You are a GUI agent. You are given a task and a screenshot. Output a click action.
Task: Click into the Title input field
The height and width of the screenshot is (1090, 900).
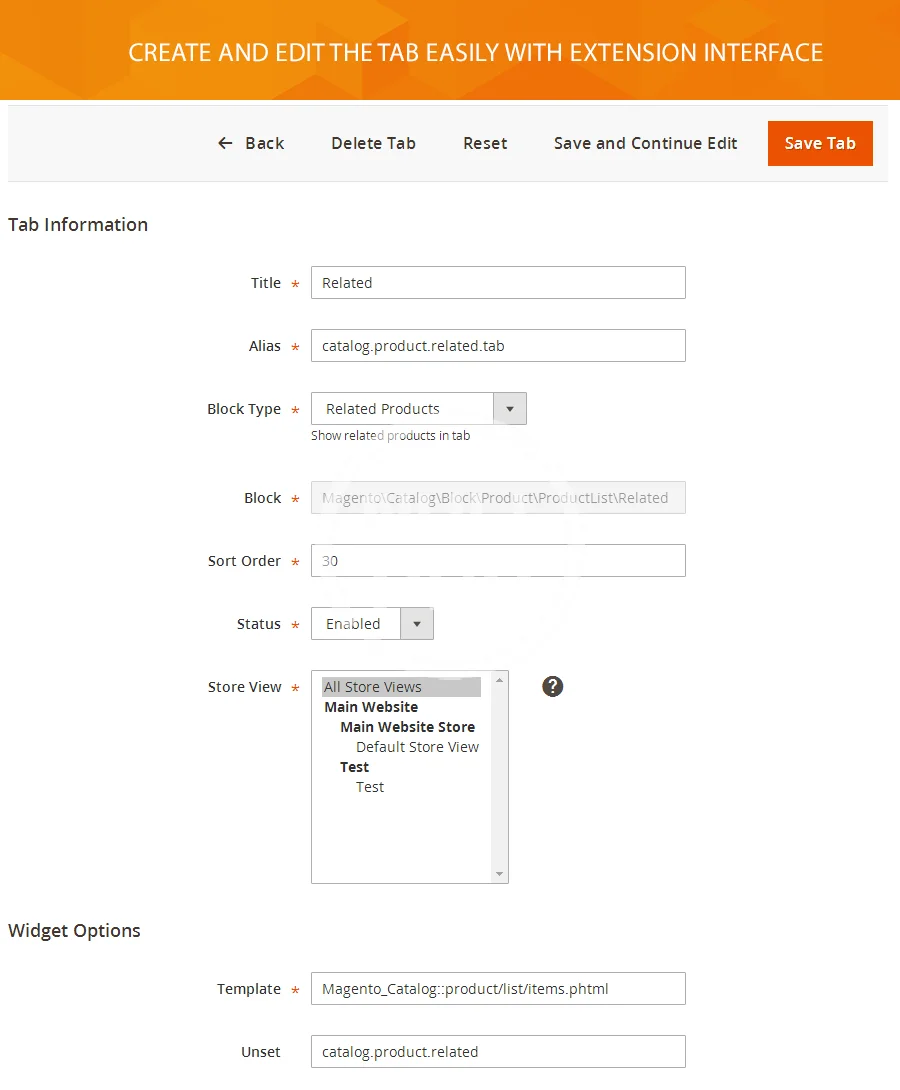coord(498,283)
